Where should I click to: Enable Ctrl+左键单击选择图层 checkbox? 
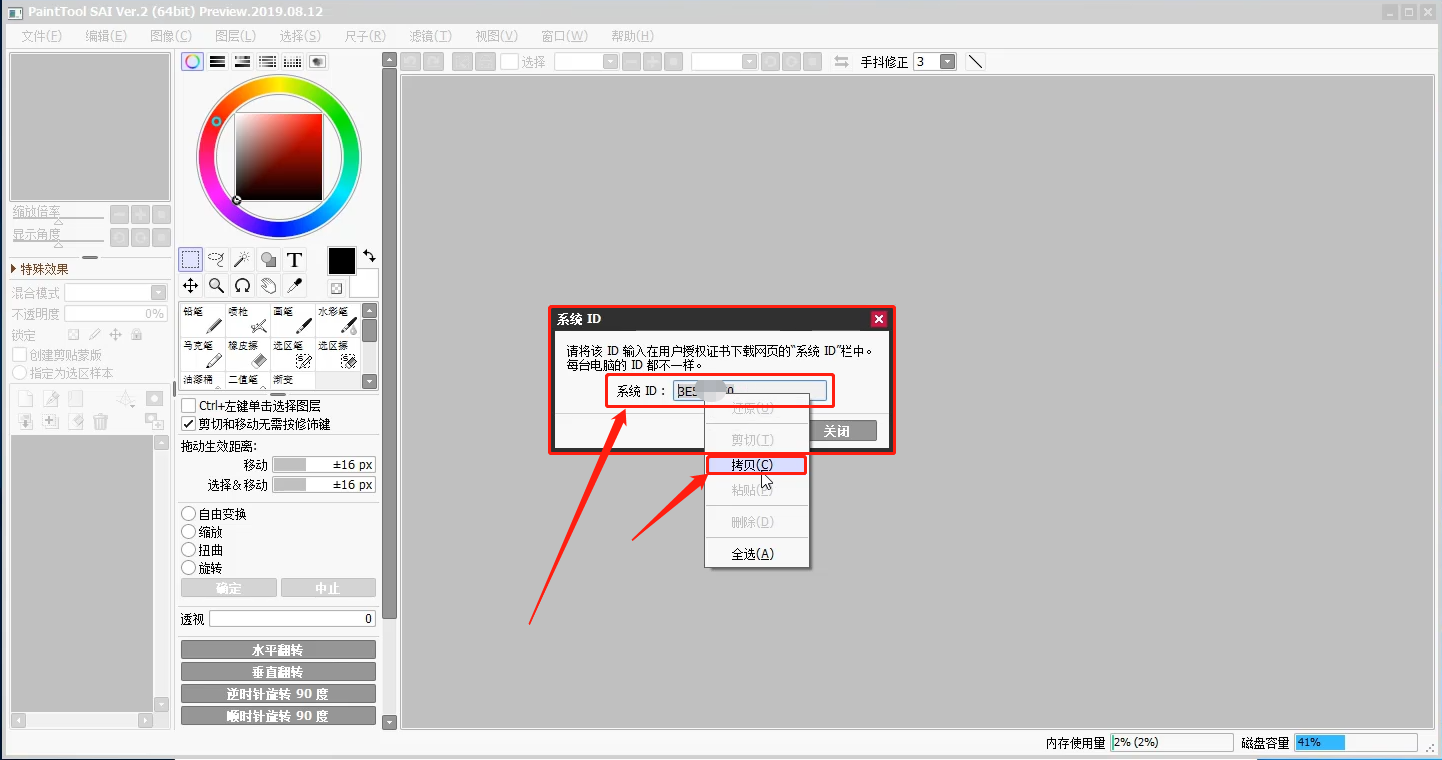tap(188, 406)
